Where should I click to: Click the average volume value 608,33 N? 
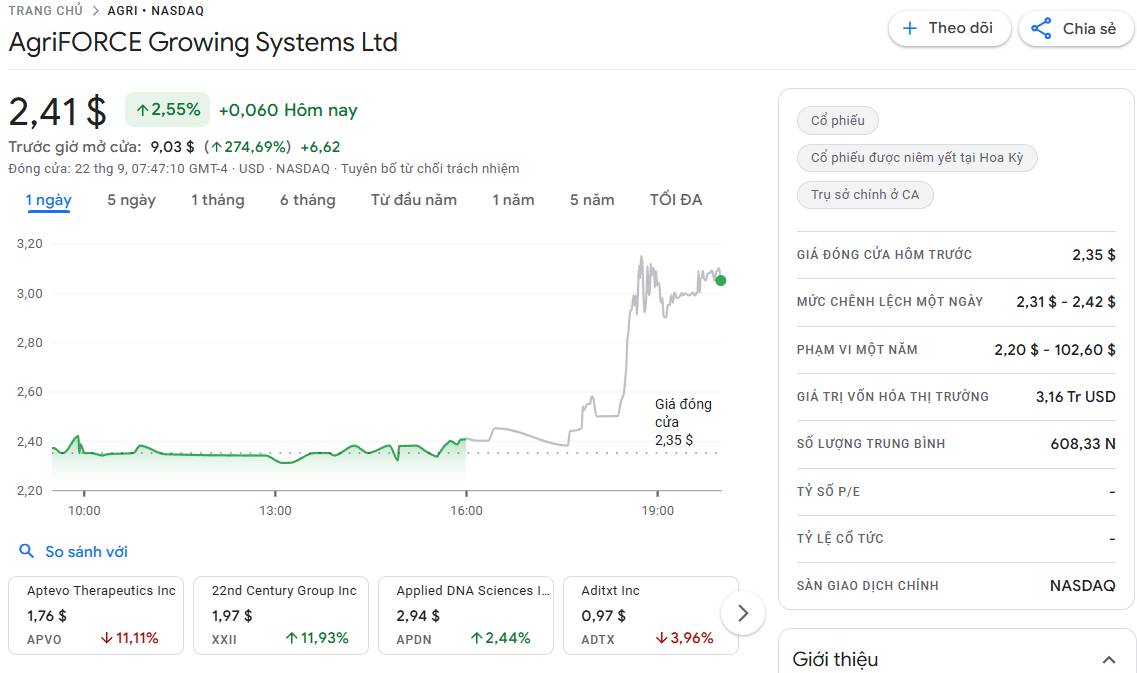click(1083, 444)
